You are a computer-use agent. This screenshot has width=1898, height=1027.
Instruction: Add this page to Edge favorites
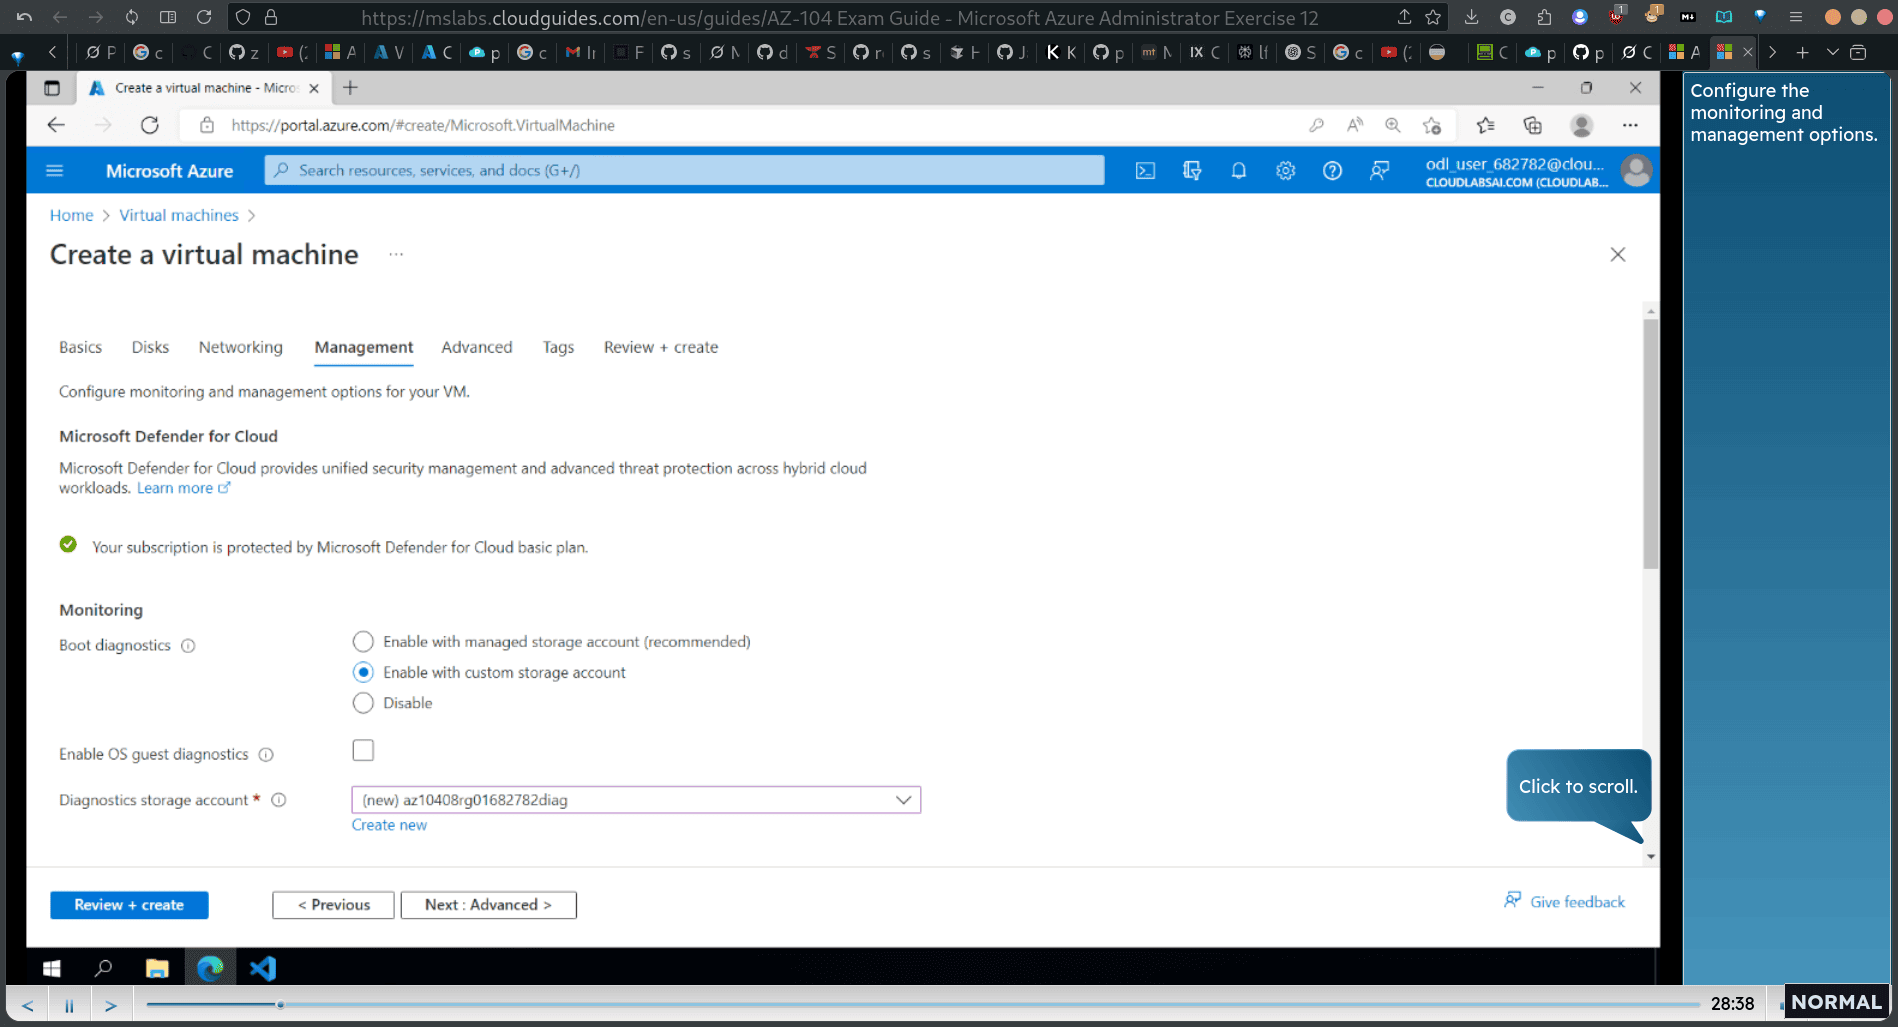1432,125
